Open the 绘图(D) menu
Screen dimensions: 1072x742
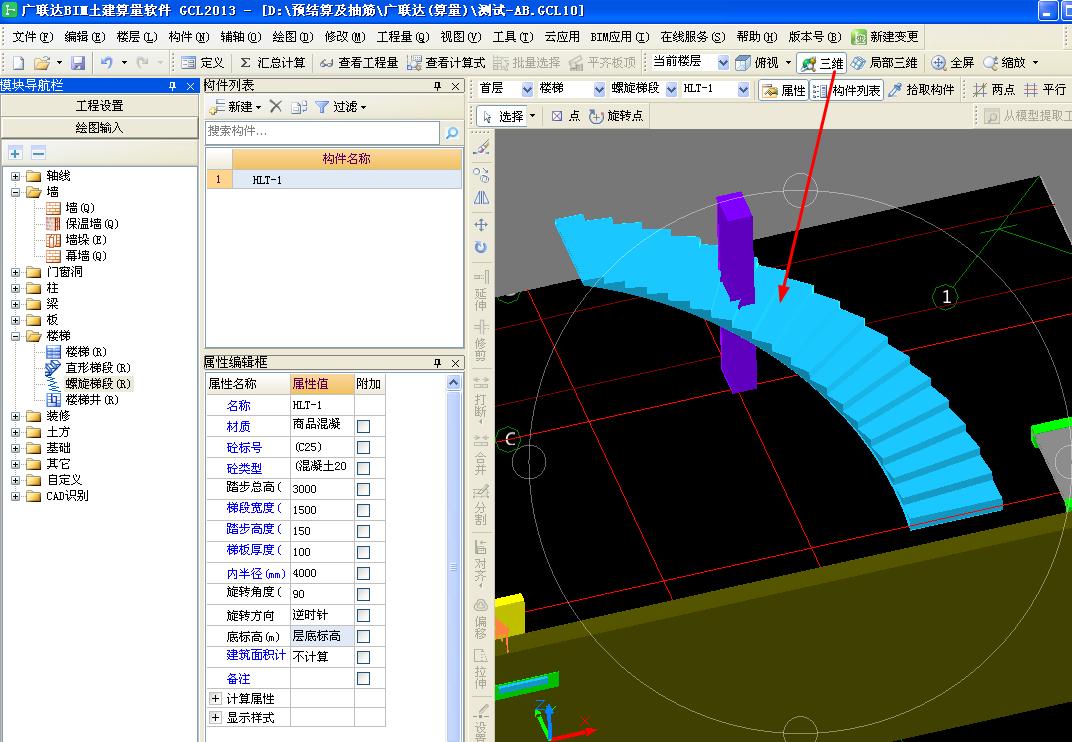[293, 37]
